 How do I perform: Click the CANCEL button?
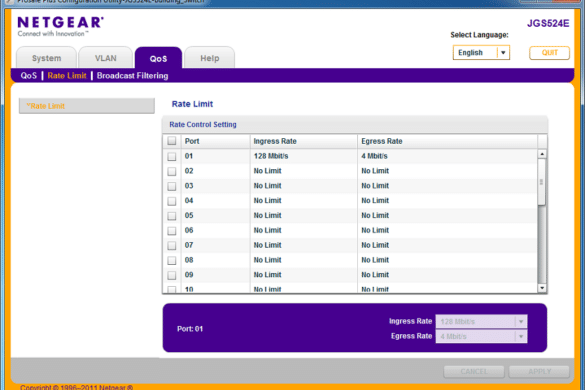(x=474, y=371)
